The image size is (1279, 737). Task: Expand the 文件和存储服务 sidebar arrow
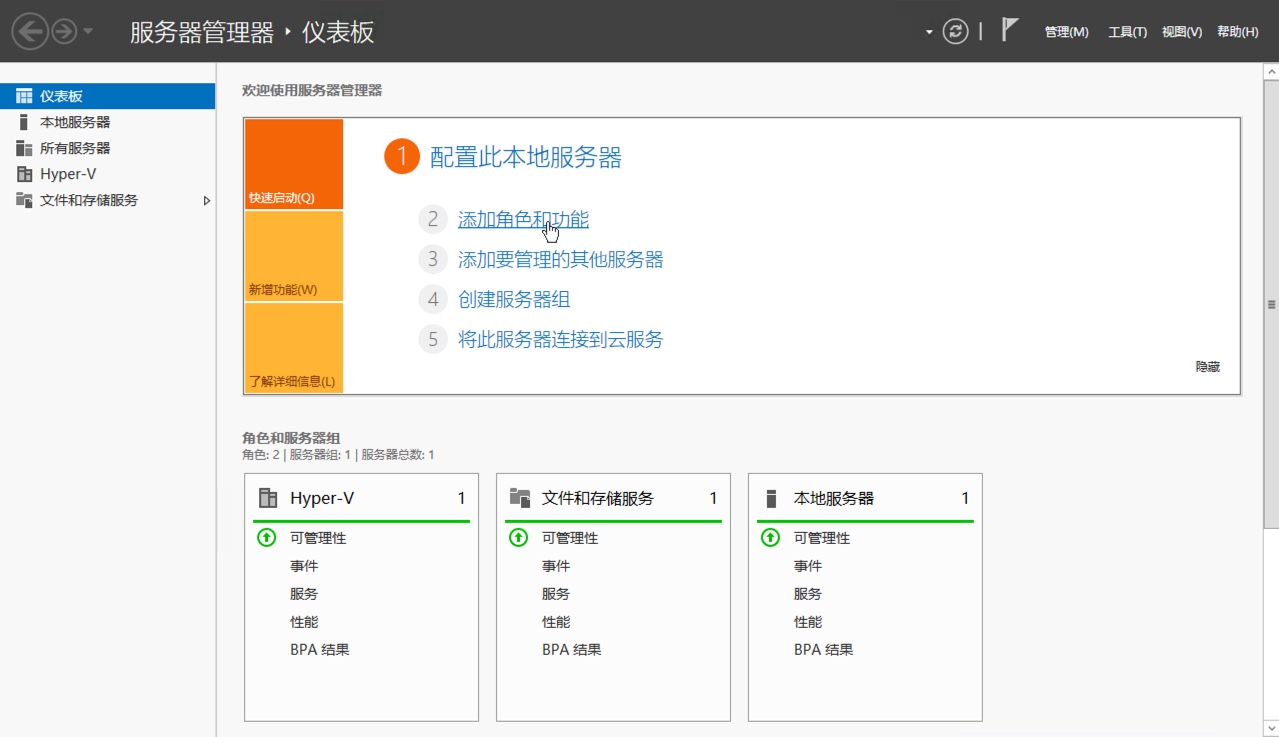pyautogui.click(x=207, y=200)
